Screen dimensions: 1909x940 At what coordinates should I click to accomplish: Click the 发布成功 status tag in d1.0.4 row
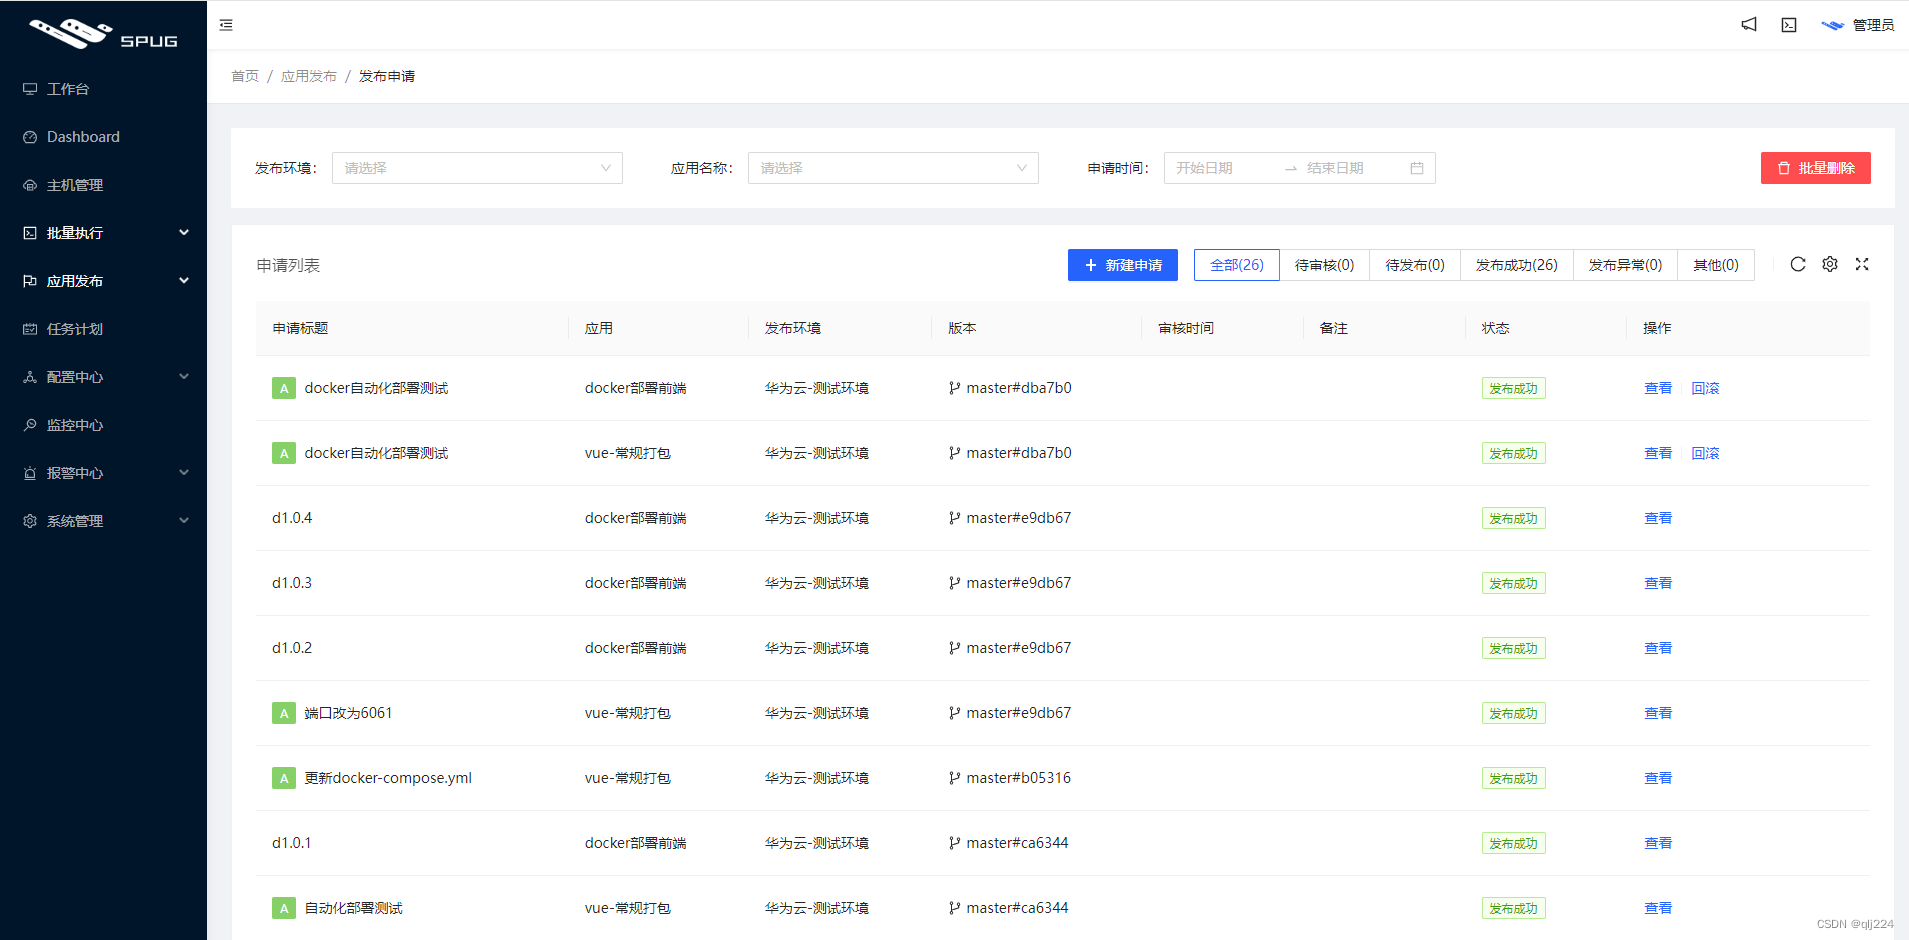pos(1513,518)
